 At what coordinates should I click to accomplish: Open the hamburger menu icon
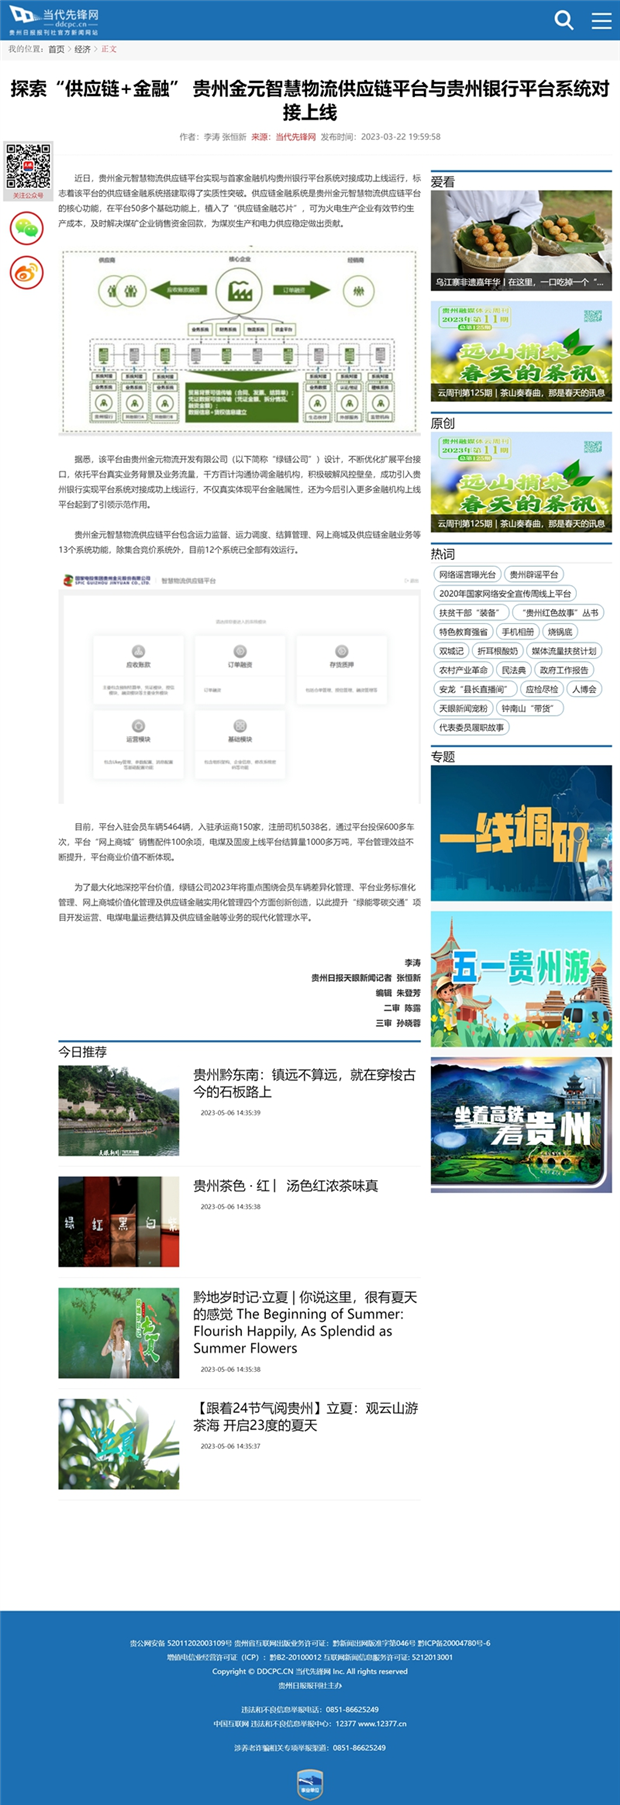[601, 20]
